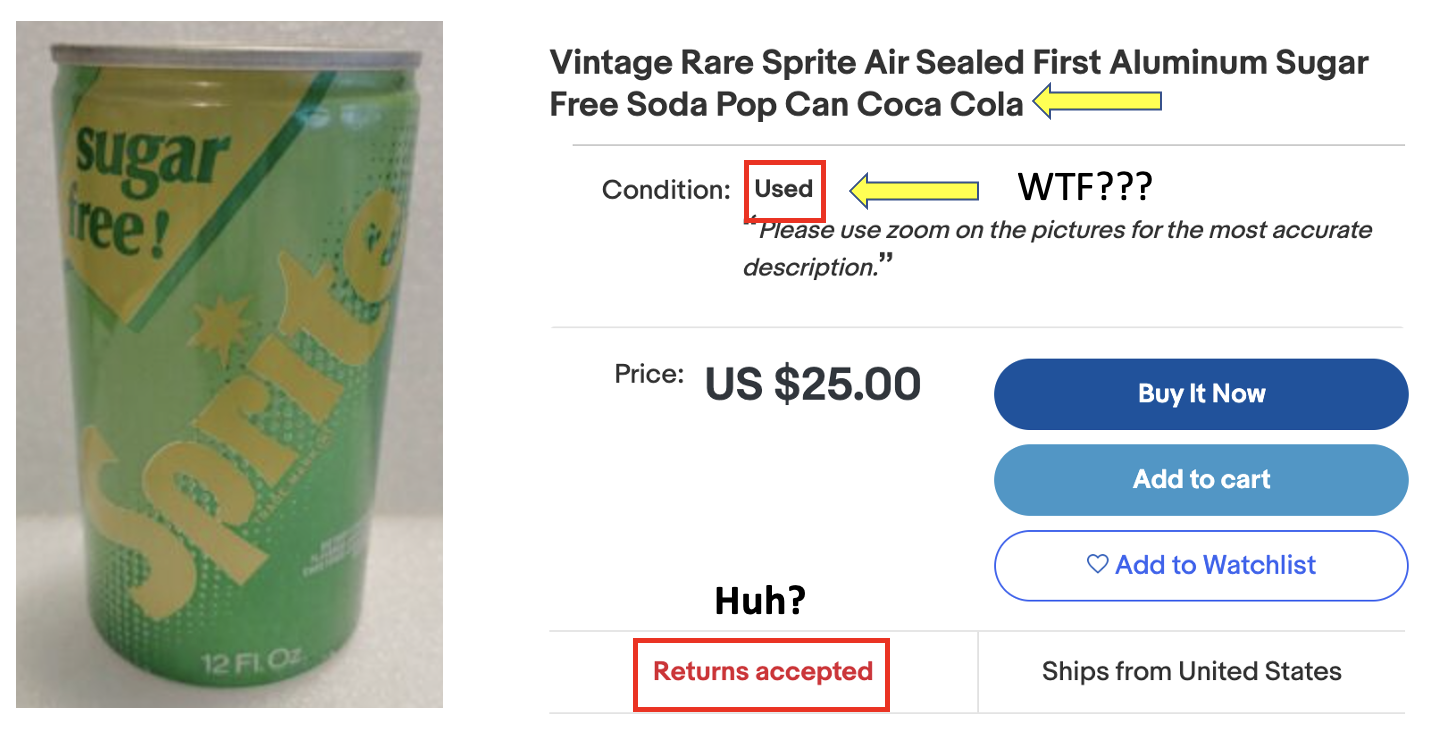Click the heart icon in the Watchlist button
The height and width of the screenshot is (738, 1450).
[x=1097, y=565]
